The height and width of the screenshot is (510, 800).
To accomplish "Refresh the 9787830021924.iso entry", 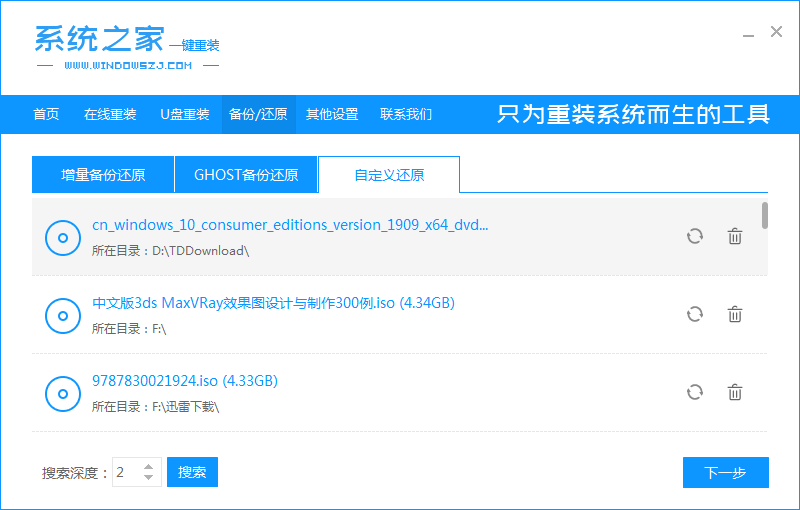I will (695, 392).
